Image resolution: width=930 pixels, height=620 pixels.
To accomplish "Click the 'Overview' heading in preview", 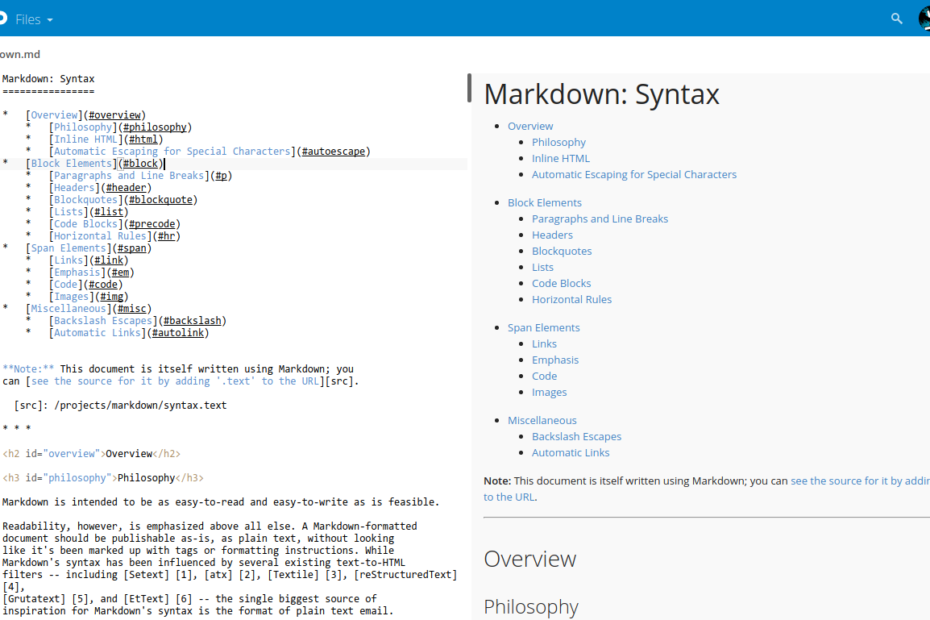I will pyautogui.click(x=530, y=559).
